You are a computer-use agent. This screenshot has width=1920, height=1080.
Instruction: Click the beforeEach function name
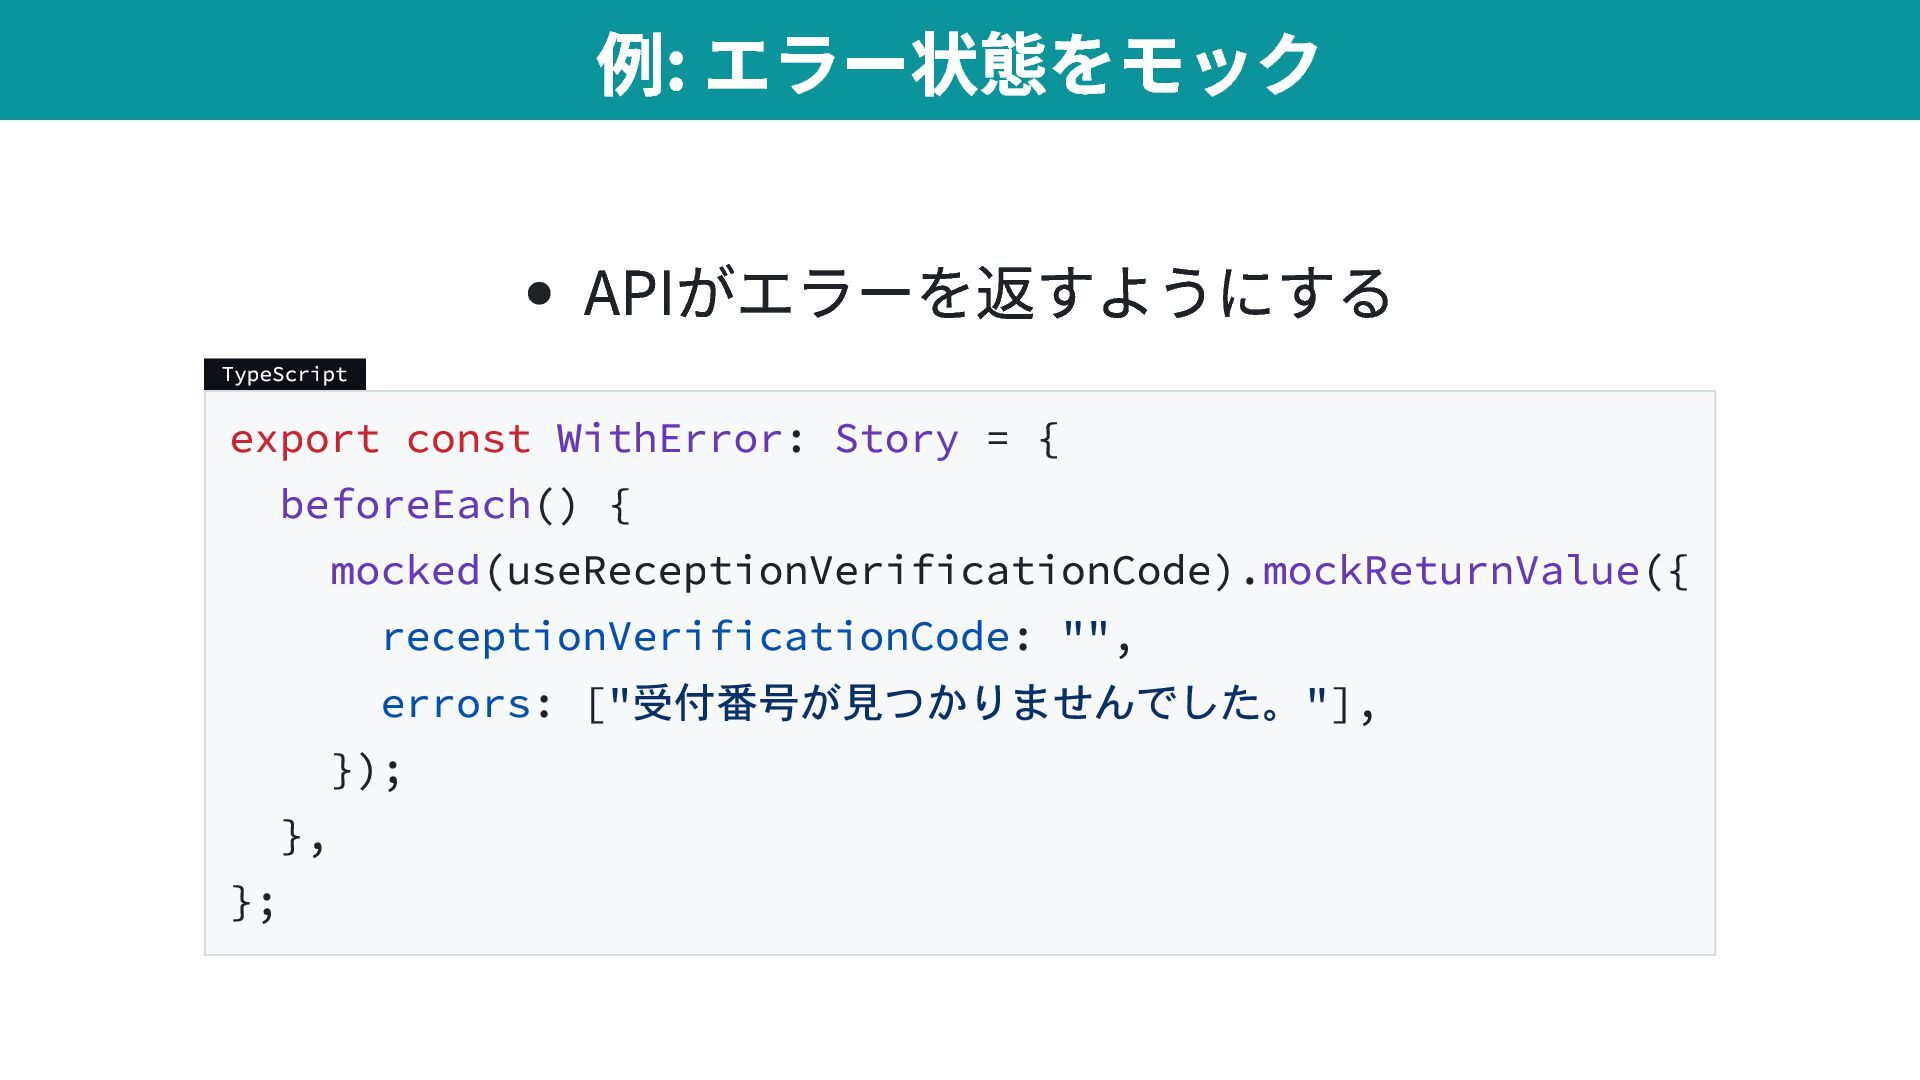(x=405, y=505)
